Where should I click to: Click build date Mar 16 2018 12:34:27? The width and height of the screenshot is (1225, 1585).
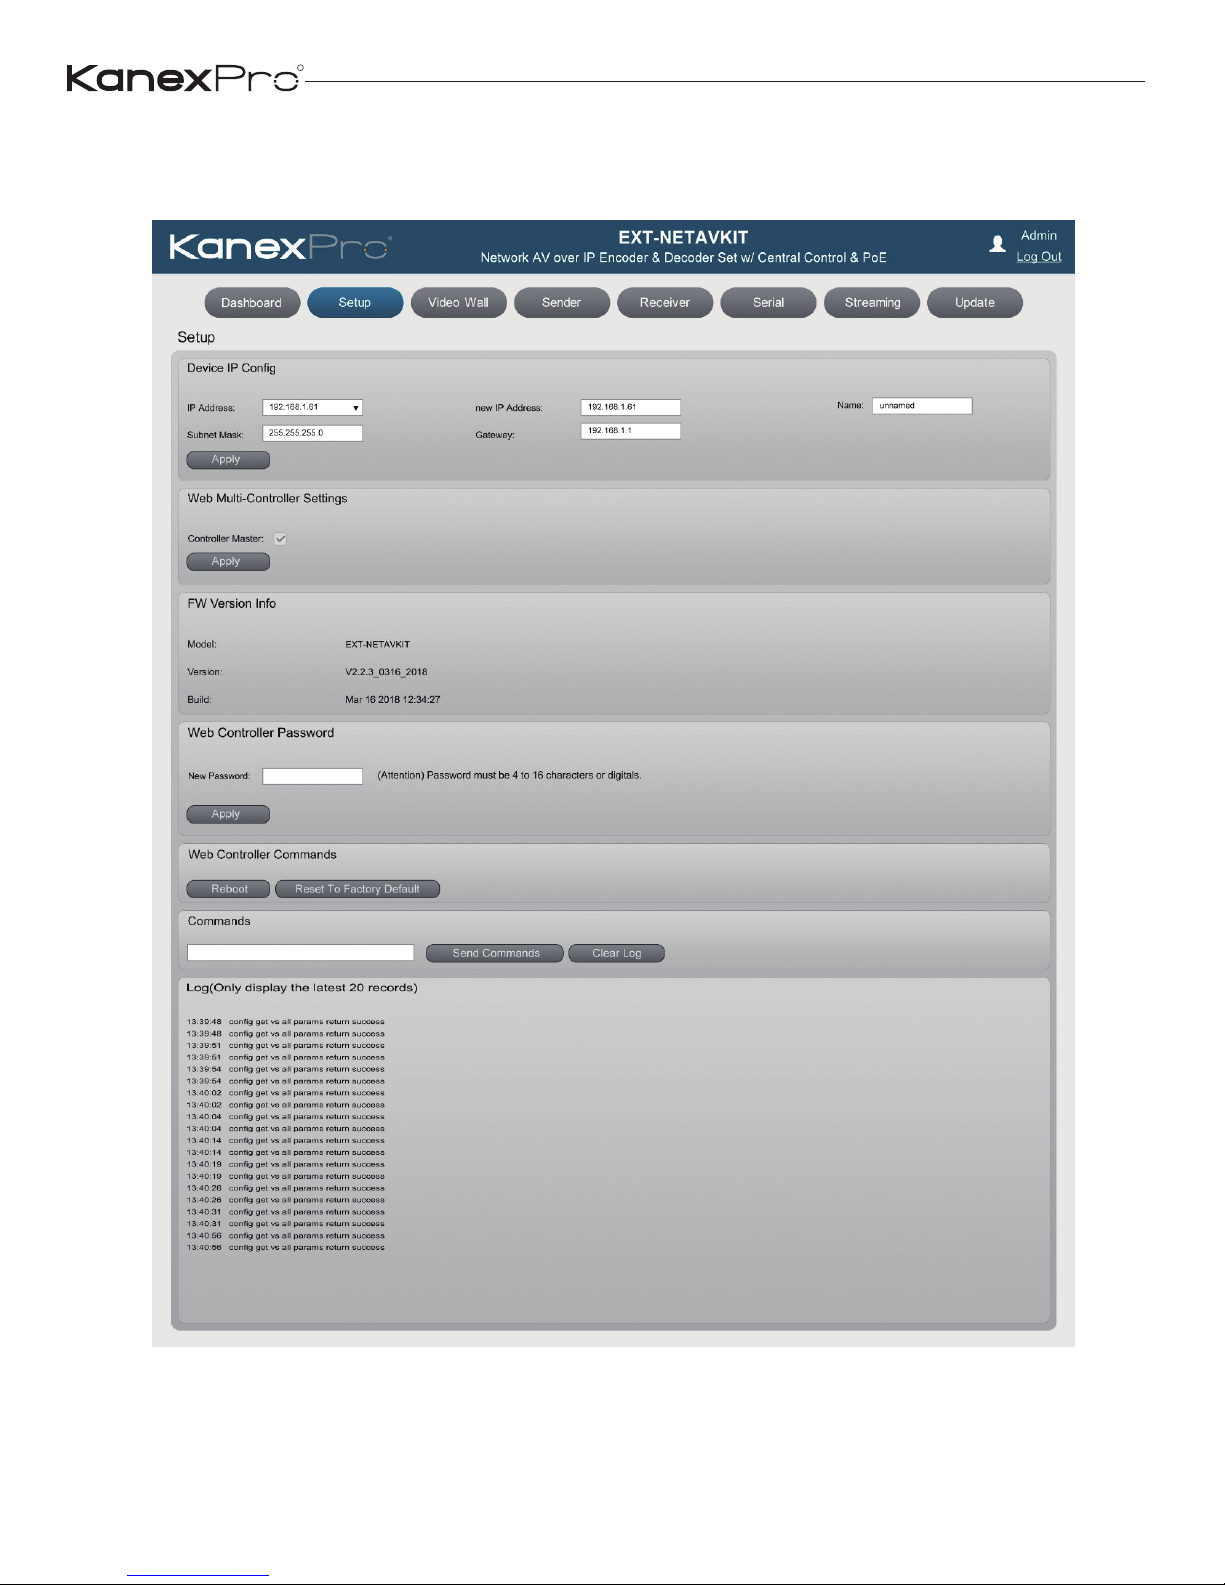(x=393, y=700)
